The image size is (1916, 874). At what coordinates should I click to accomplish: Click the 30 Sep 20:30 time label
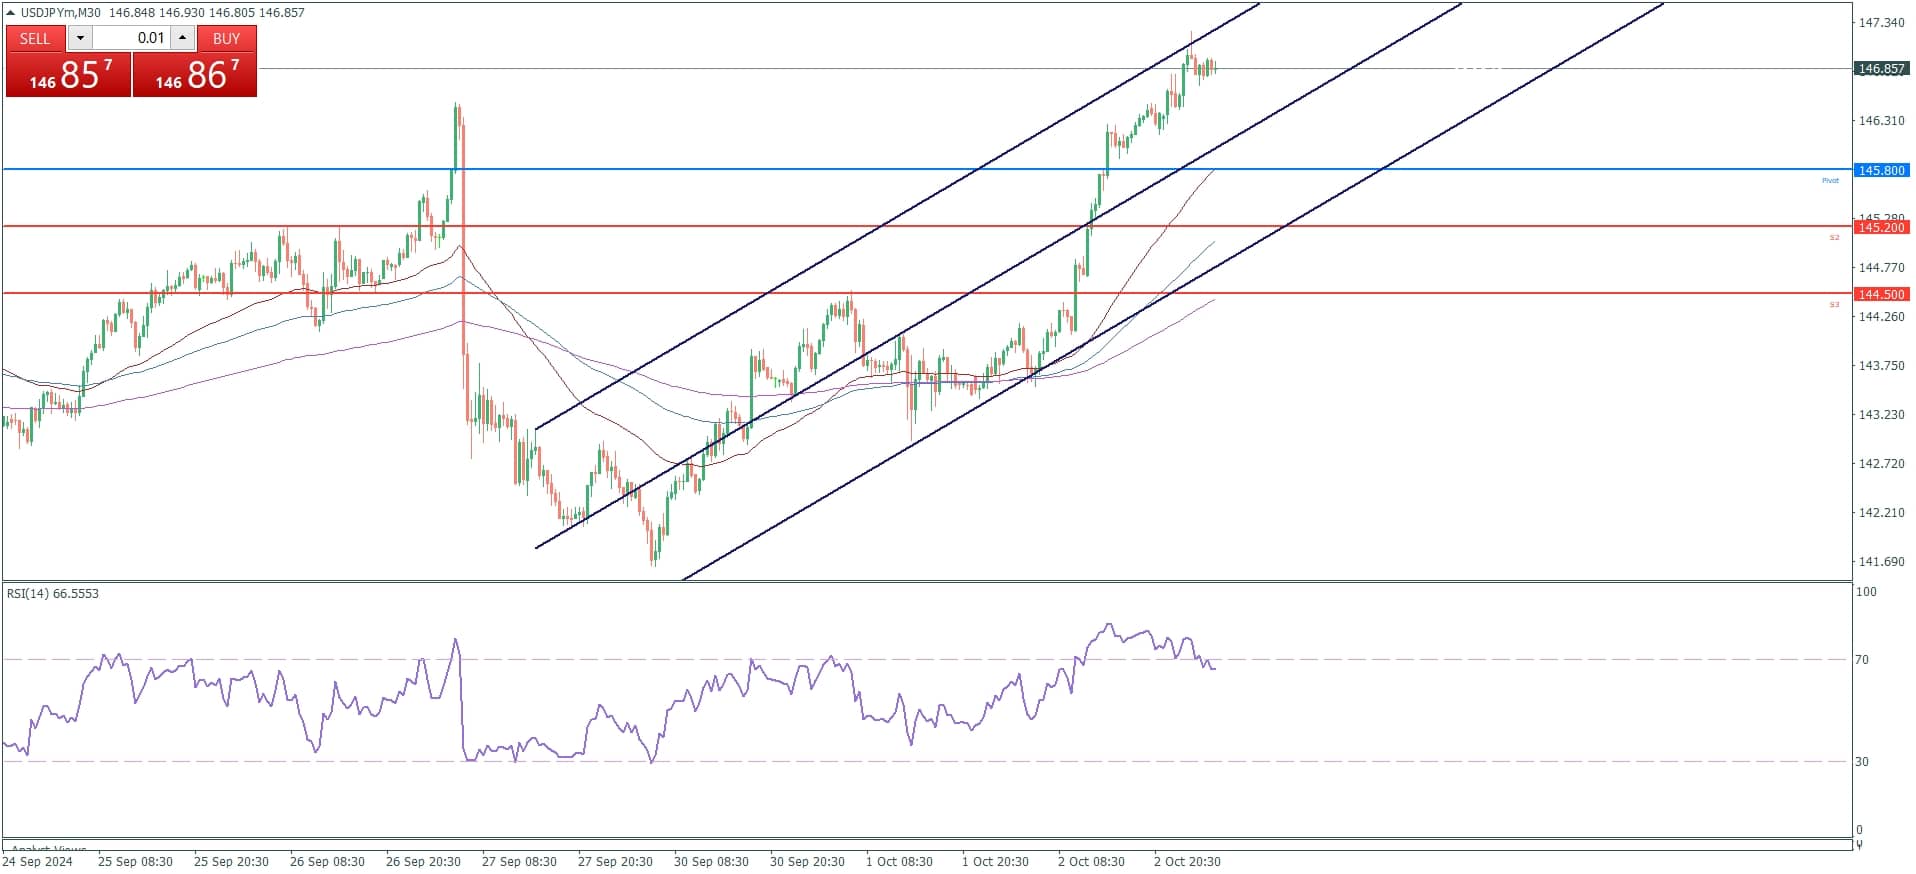tap(807, 862)
